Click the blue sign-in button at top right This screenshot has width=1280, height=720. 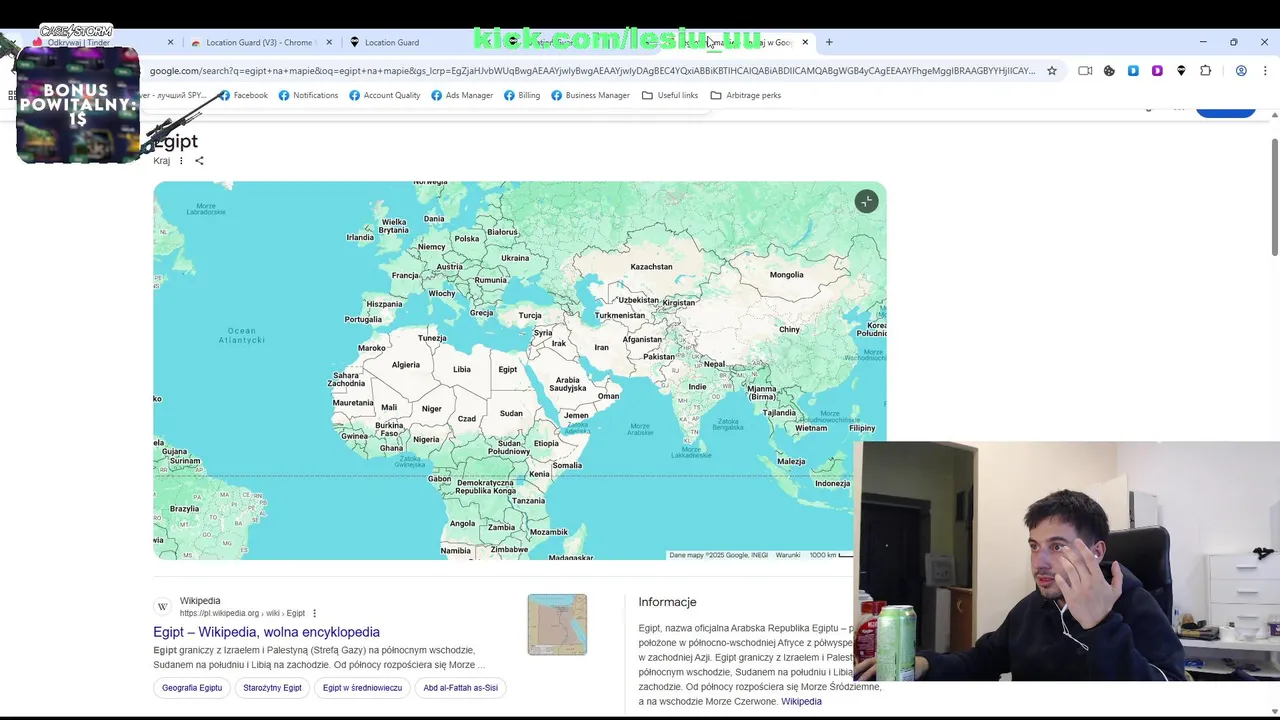point(1225,111)
